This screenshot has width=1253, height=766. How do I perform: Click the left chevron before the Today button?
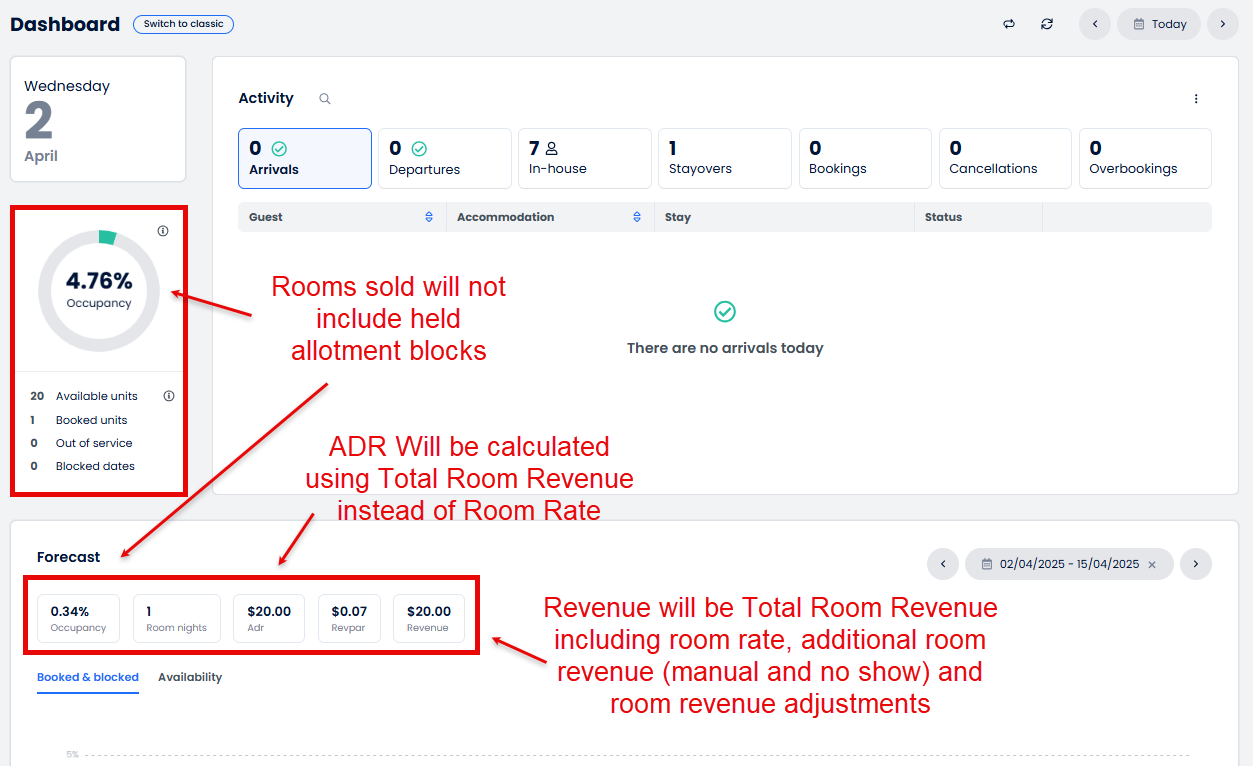(1094, 23)
